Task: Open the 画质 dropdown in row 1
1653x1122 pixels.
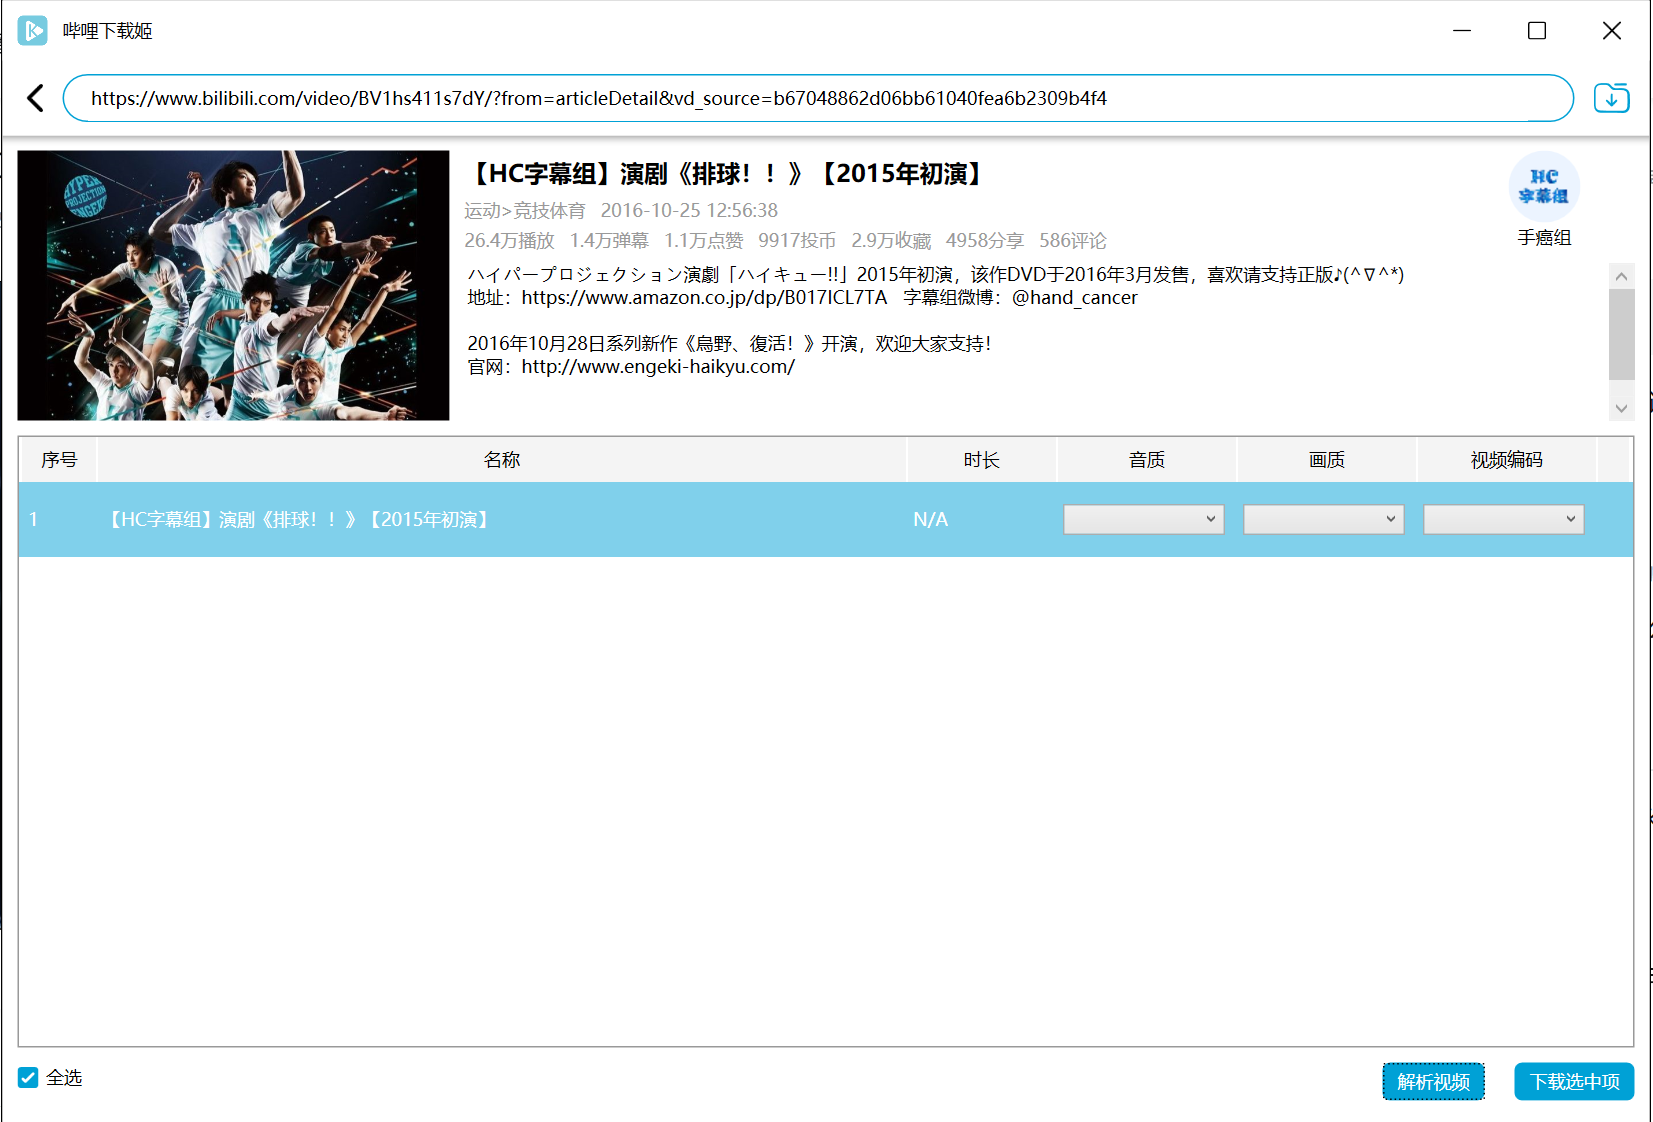Action: [1324, 519]
